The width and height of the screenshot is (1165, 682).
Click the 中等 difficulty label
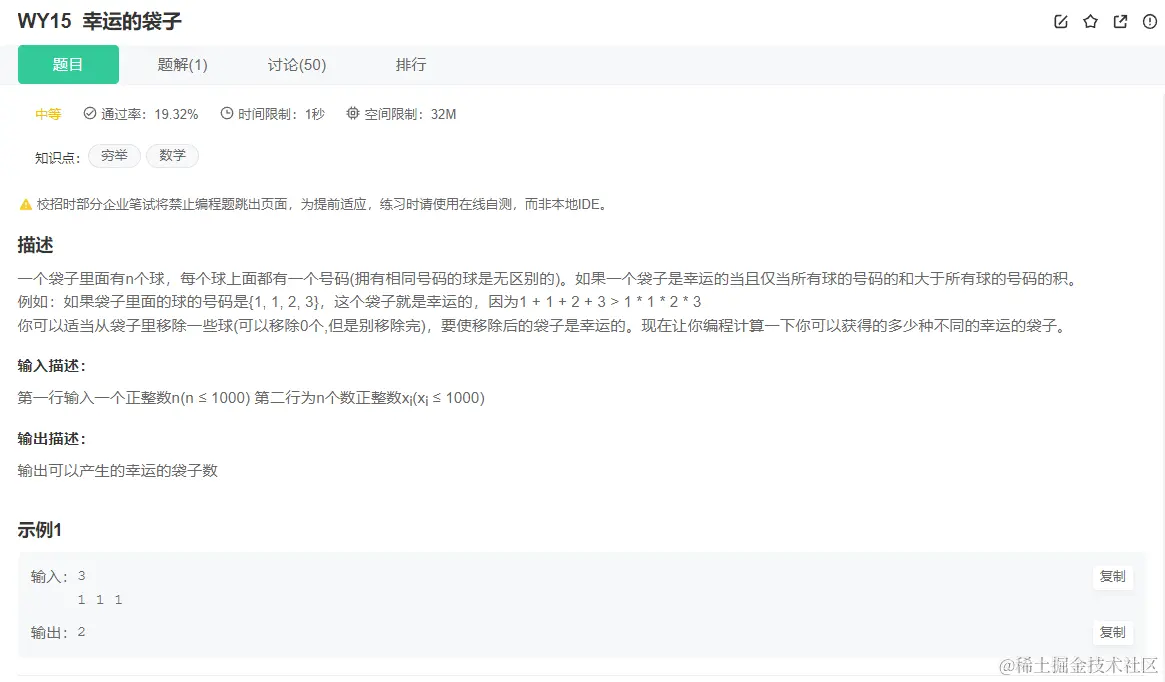48,114
